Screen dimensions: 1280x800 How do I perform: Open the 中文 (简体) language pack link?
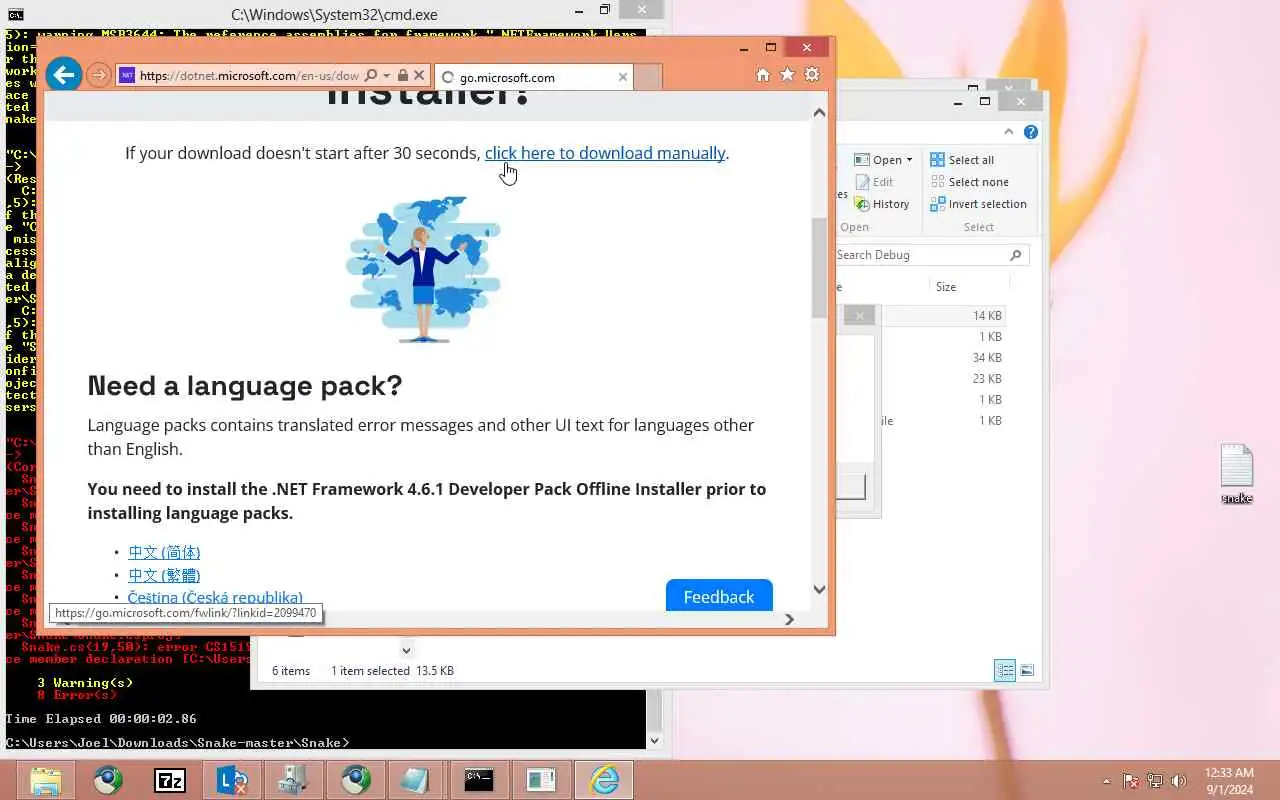coord(164,552)
